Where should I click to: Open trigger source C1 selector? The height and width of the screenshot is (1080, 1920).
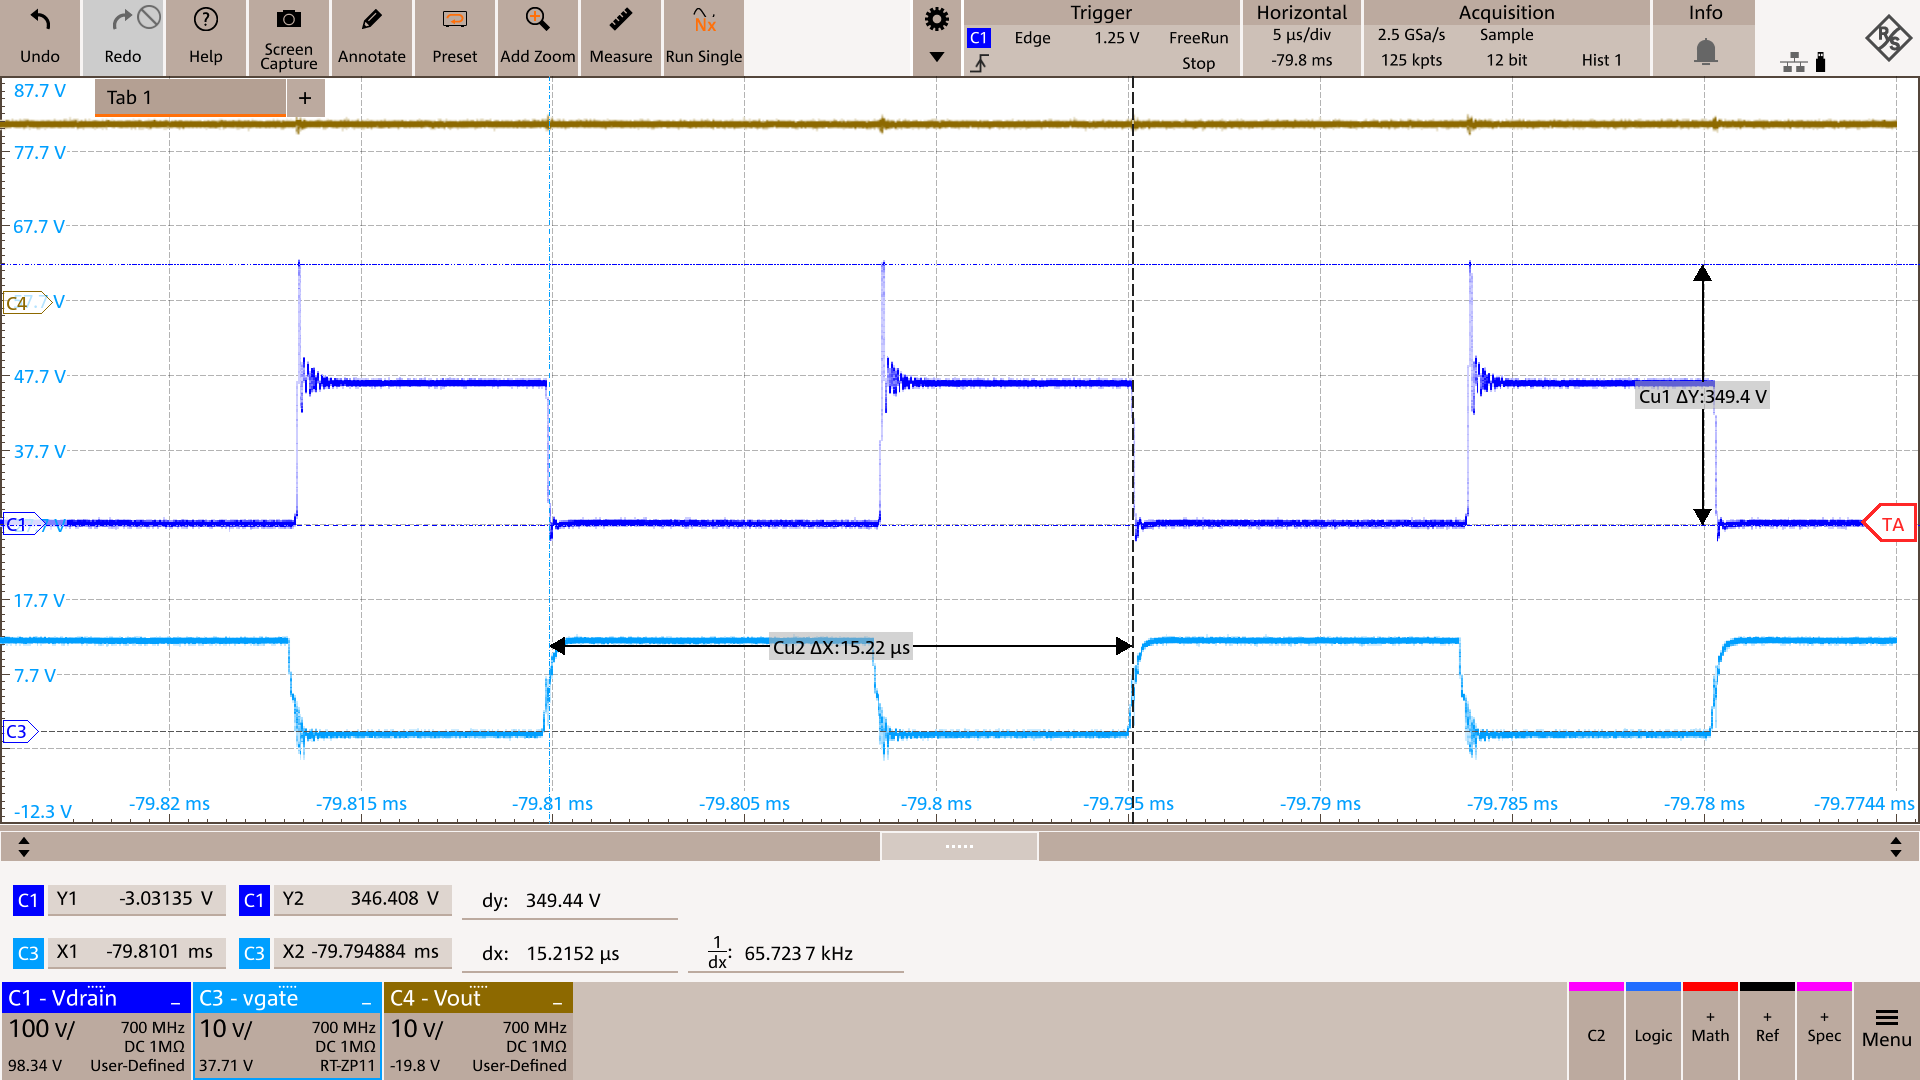point(979,38)
